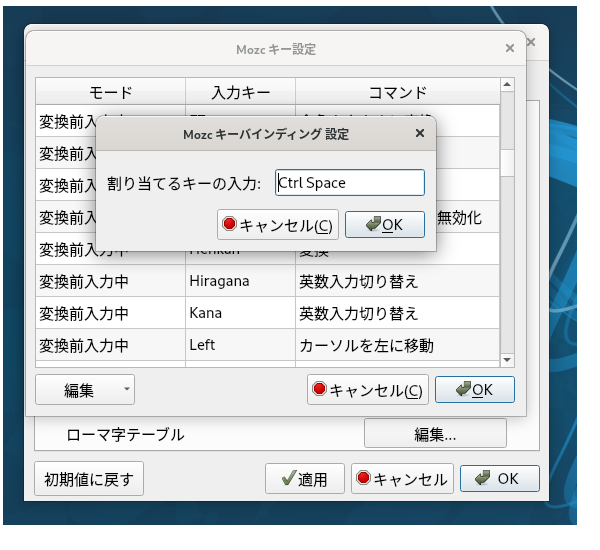Click the scrollbar up arrow of key table
Screen dimensions: 600x550
coord(507,84)
